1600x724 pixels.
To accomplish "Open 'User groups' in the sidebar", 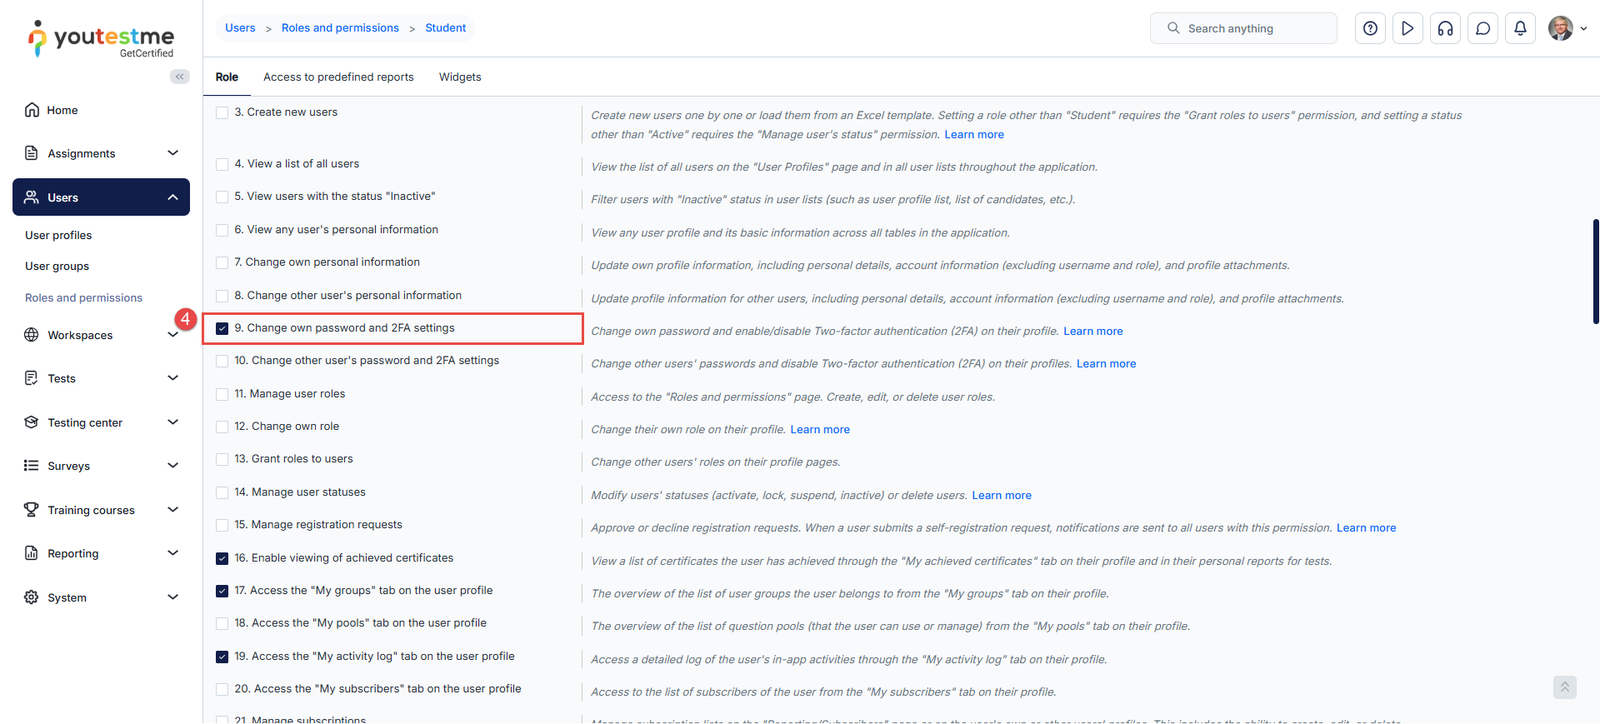I will [57, 266].
